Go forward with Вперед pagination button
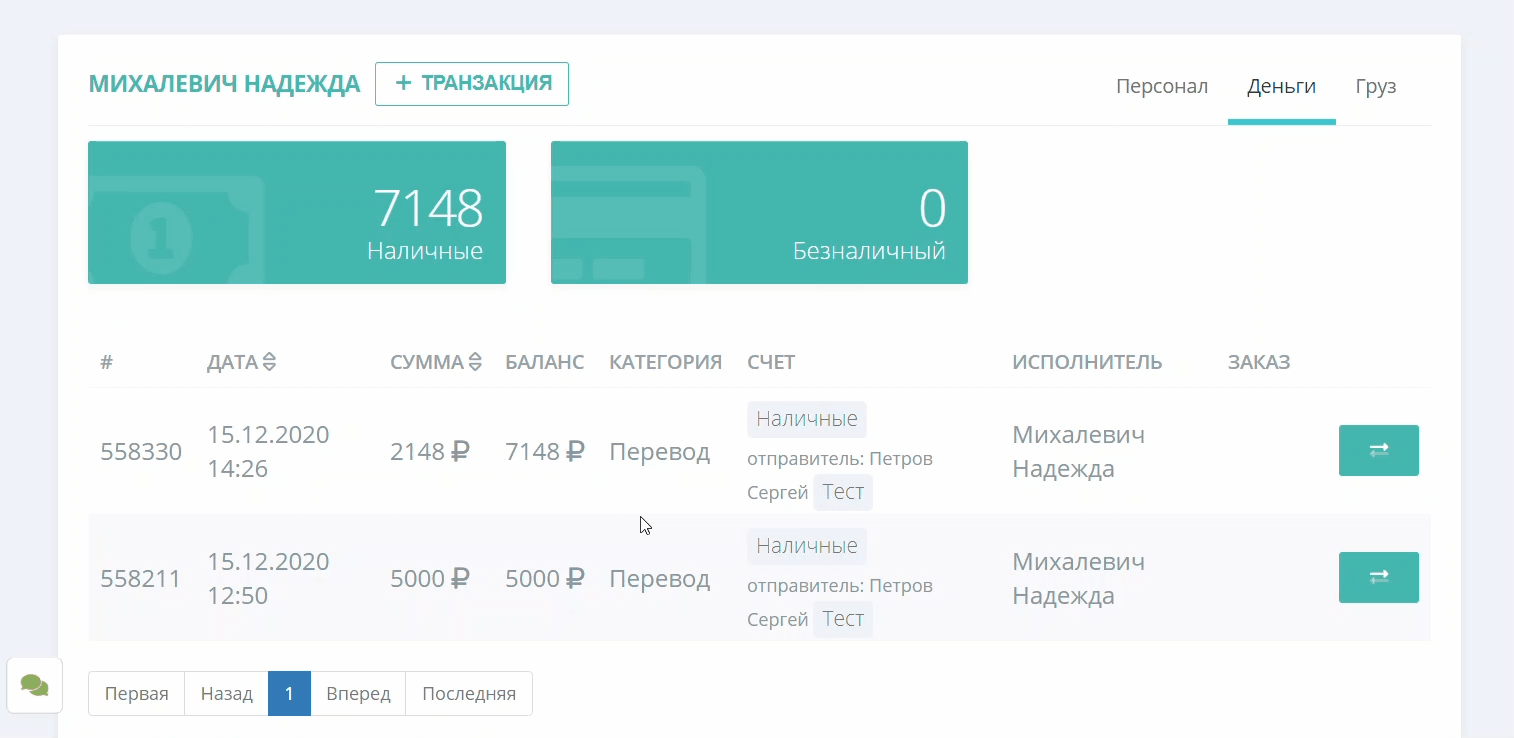1514x738 pixels. (x=358, y=693)
